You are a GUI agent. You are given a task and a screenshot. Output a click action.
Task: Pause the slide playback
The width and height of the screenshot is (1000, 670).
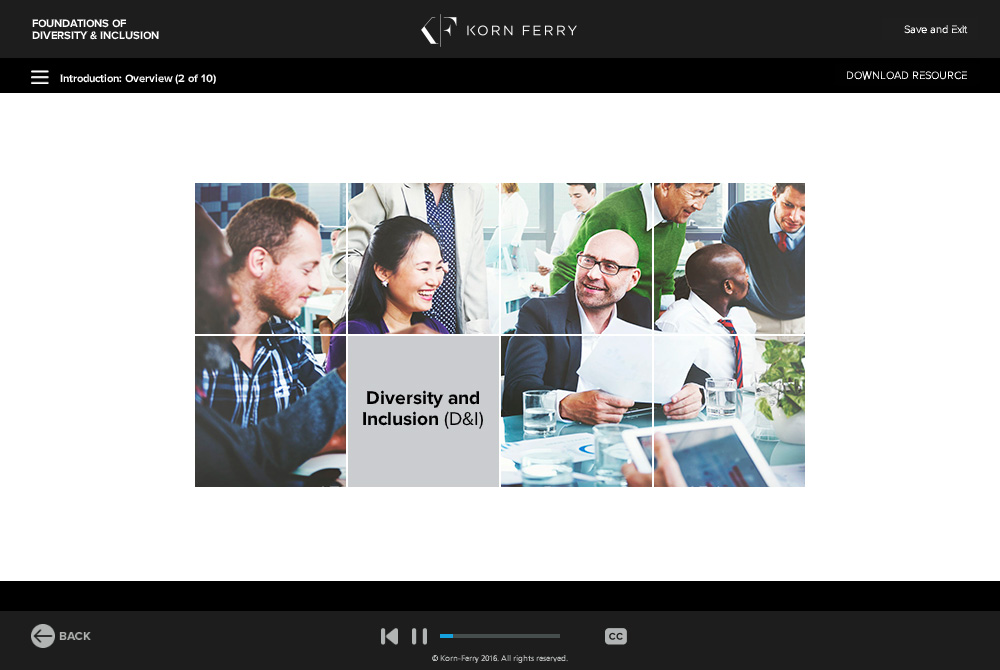click(419, 636)
